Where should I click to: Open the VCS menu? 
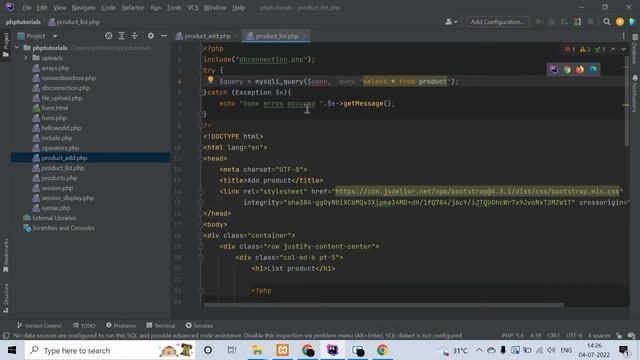click(x=193, y=8)
